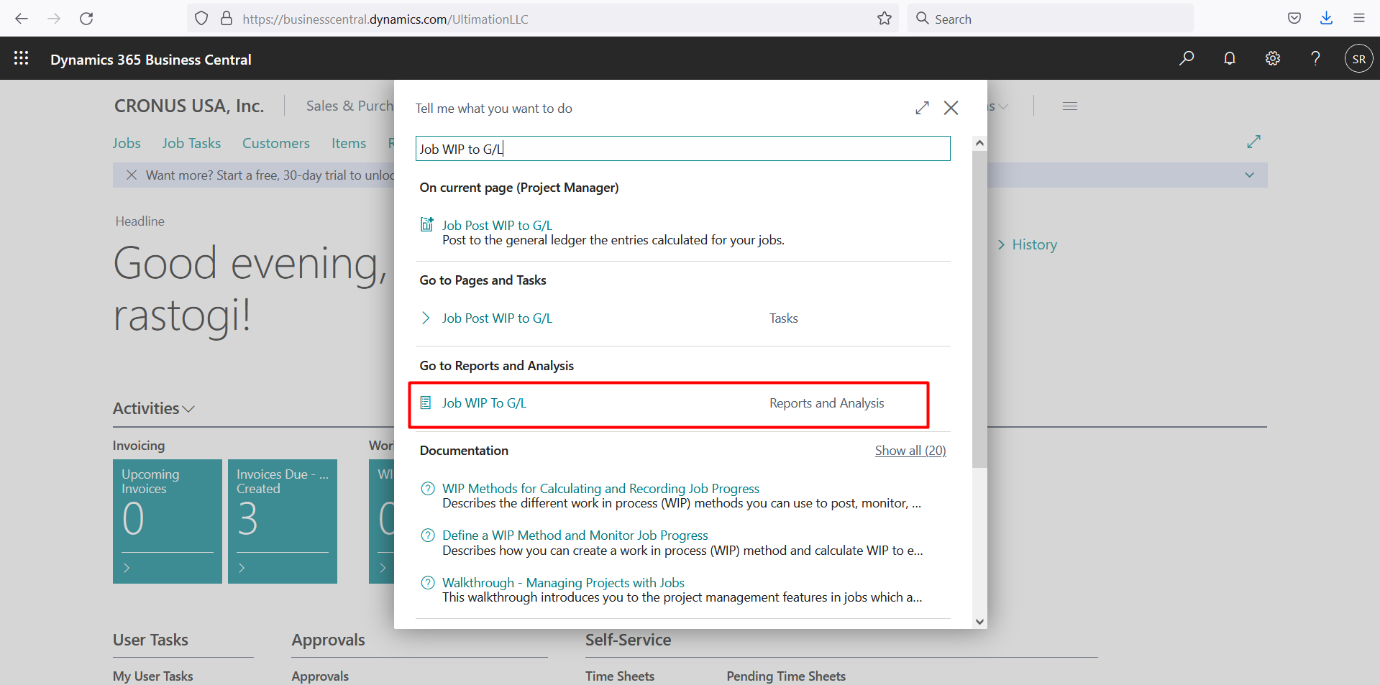Click inside the Tell me search field
Image resolution: width=1380 pixels, height=685 pixels.
[x=683, y=147]
